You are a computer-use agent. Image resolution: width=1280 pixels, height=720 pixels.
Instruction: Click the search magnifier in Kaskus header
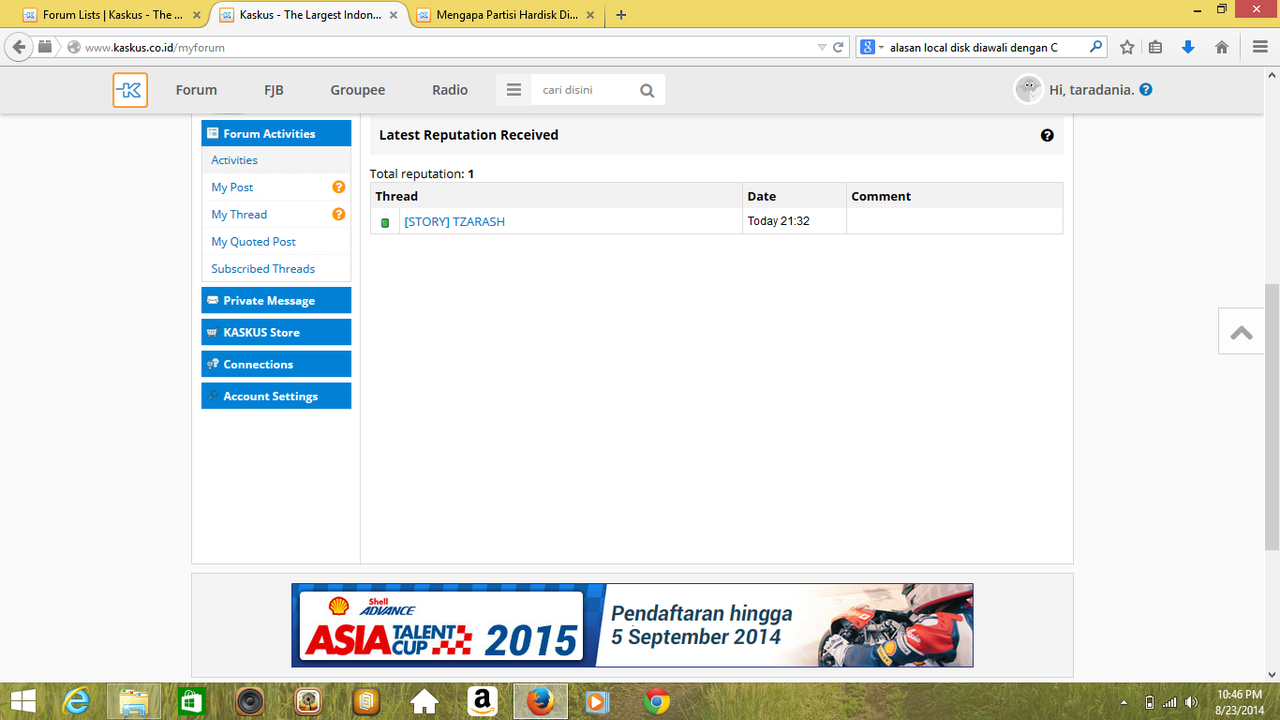click(x=647, y=91)
